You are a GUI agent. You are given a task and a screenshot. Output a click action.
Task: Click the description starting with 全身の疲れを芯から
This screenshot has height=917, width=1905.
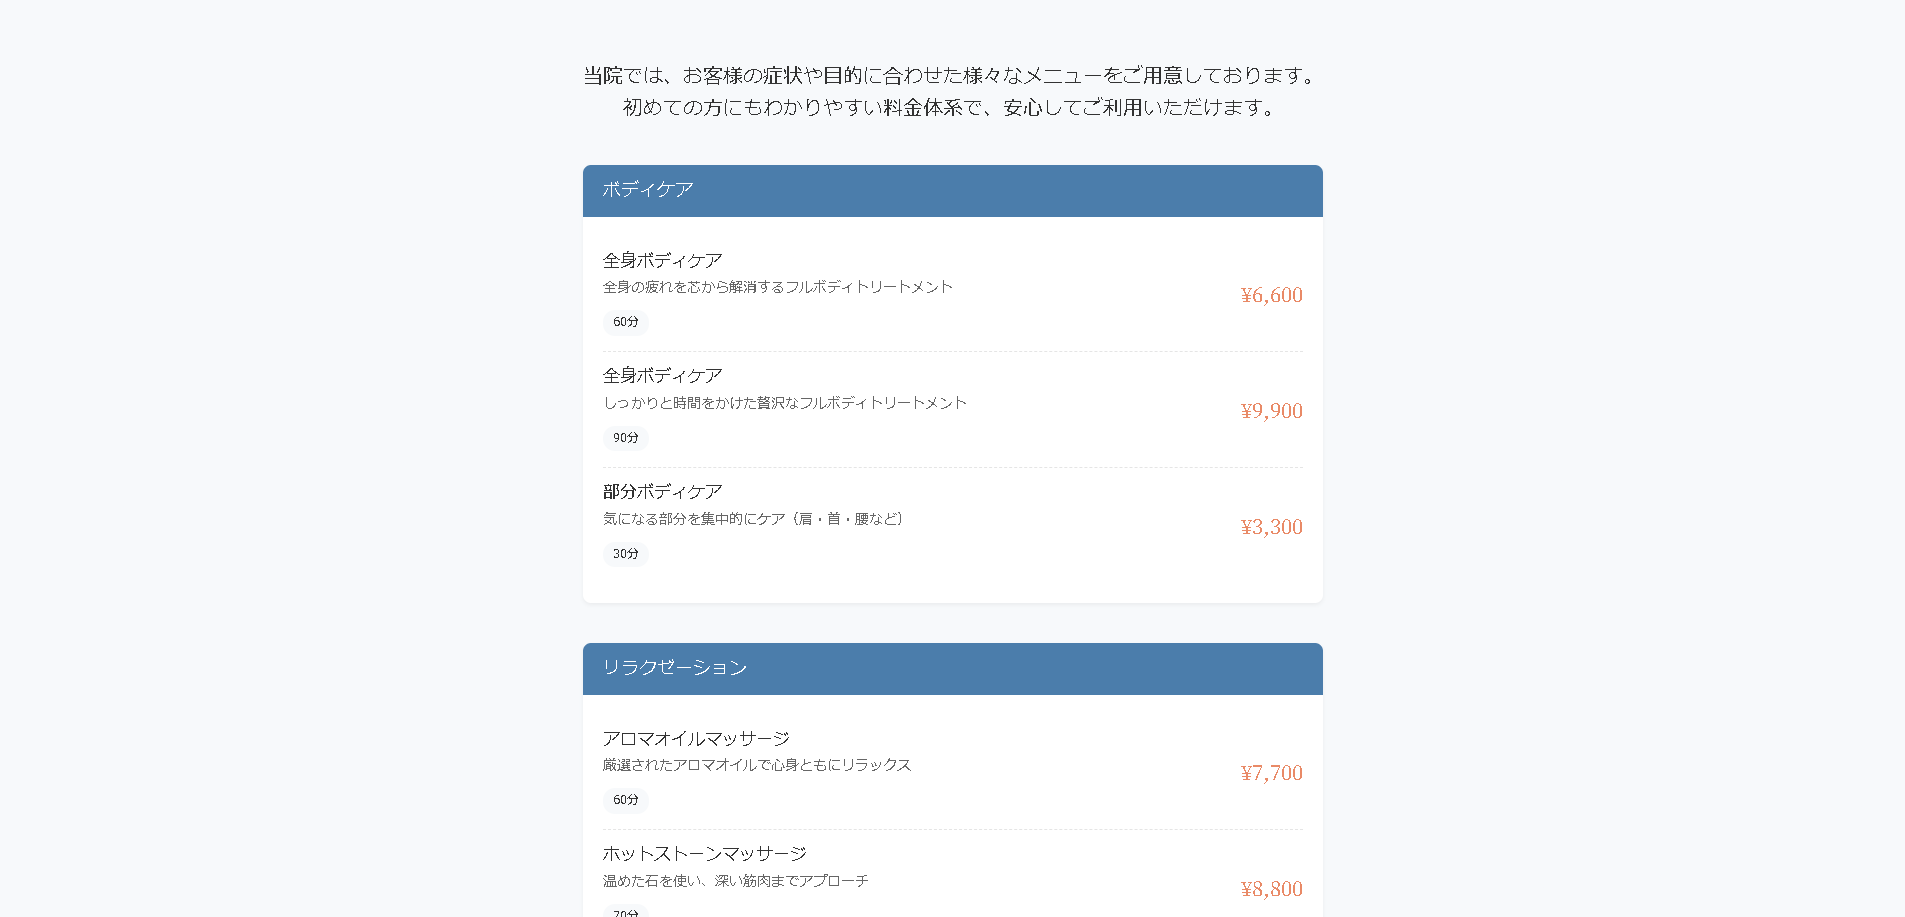[x=777, y=287]
